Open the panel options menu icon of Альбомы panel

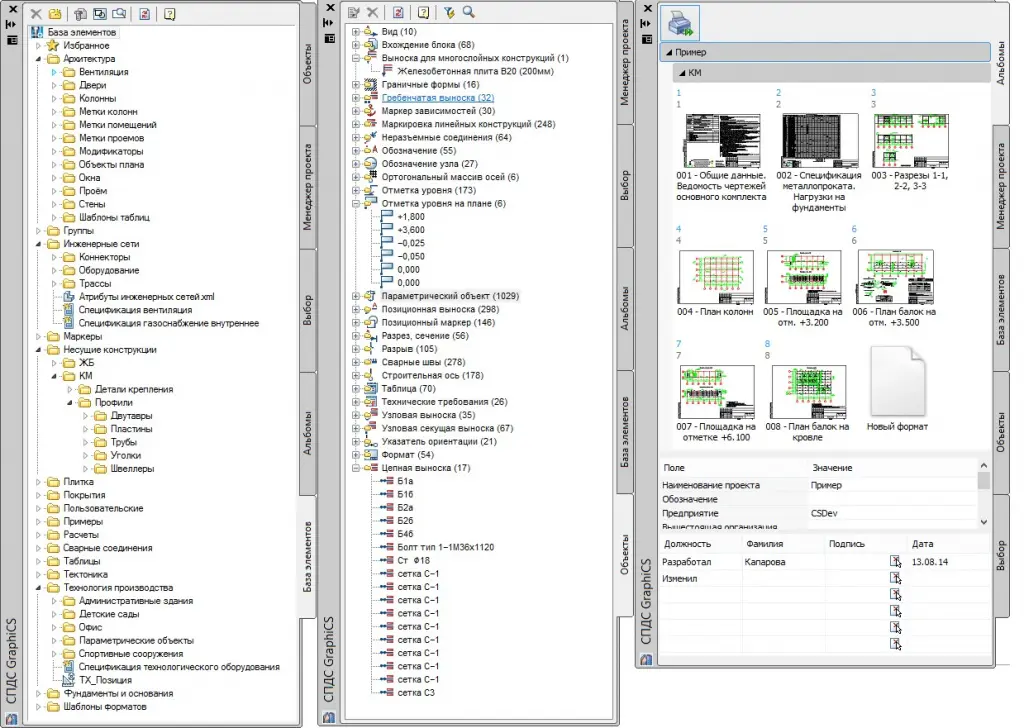[x=647, y=39]
